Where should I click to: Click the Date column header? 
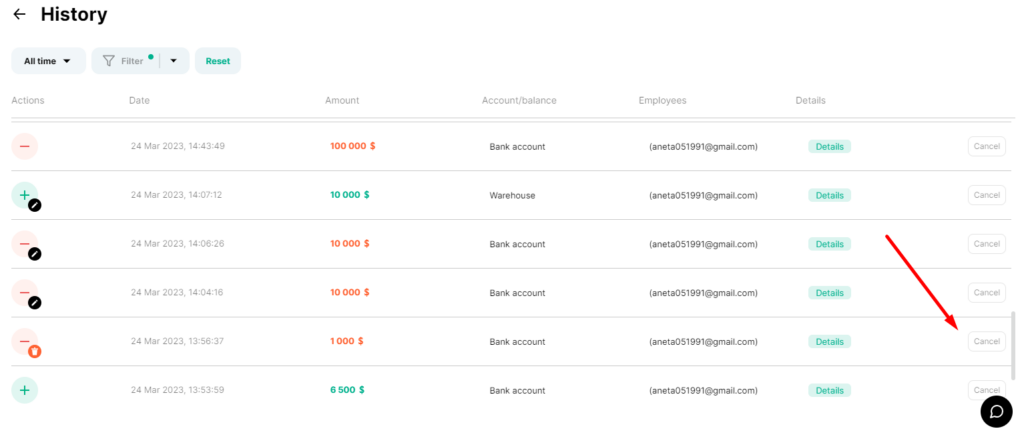click(x=139, y=101)
